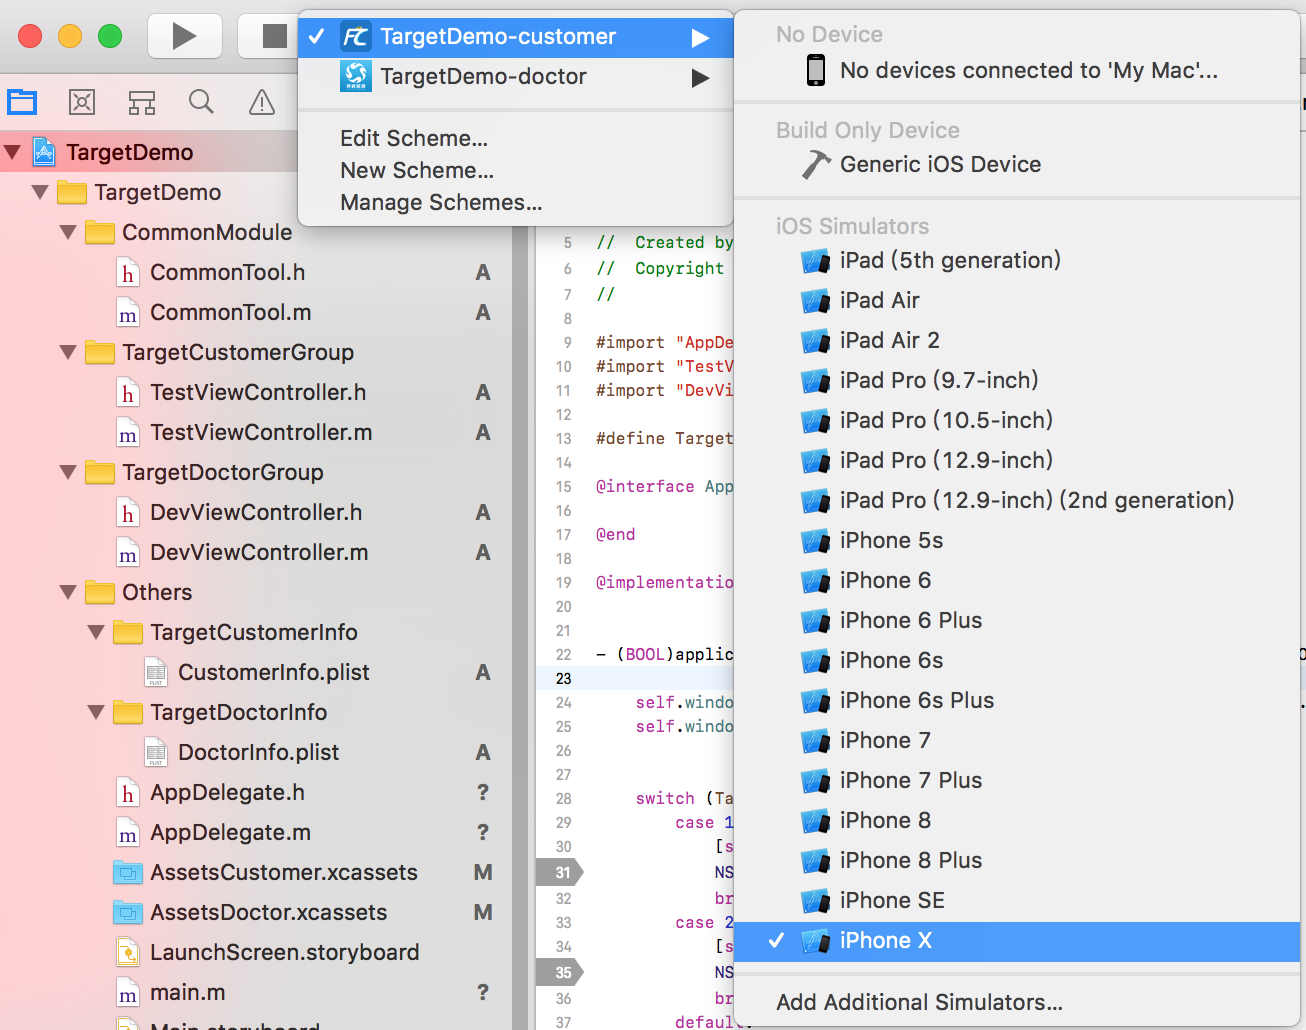Screen dimensions: 1306x1030
Task: Collapse the CommonModule group triangle
Action: pyautogui.click(x=69, y=232)
